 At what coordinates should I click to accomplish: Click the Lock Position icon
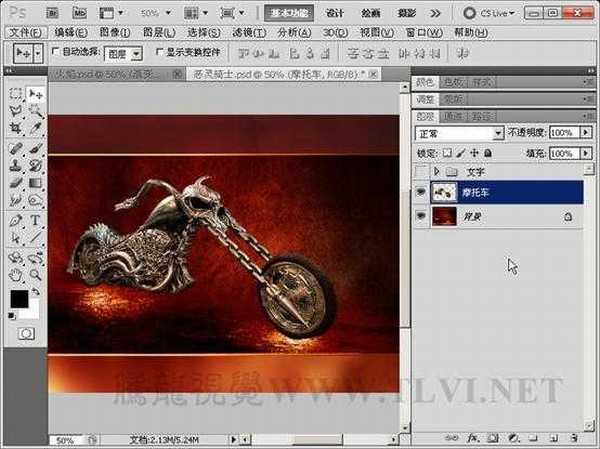tap(475, 153)
